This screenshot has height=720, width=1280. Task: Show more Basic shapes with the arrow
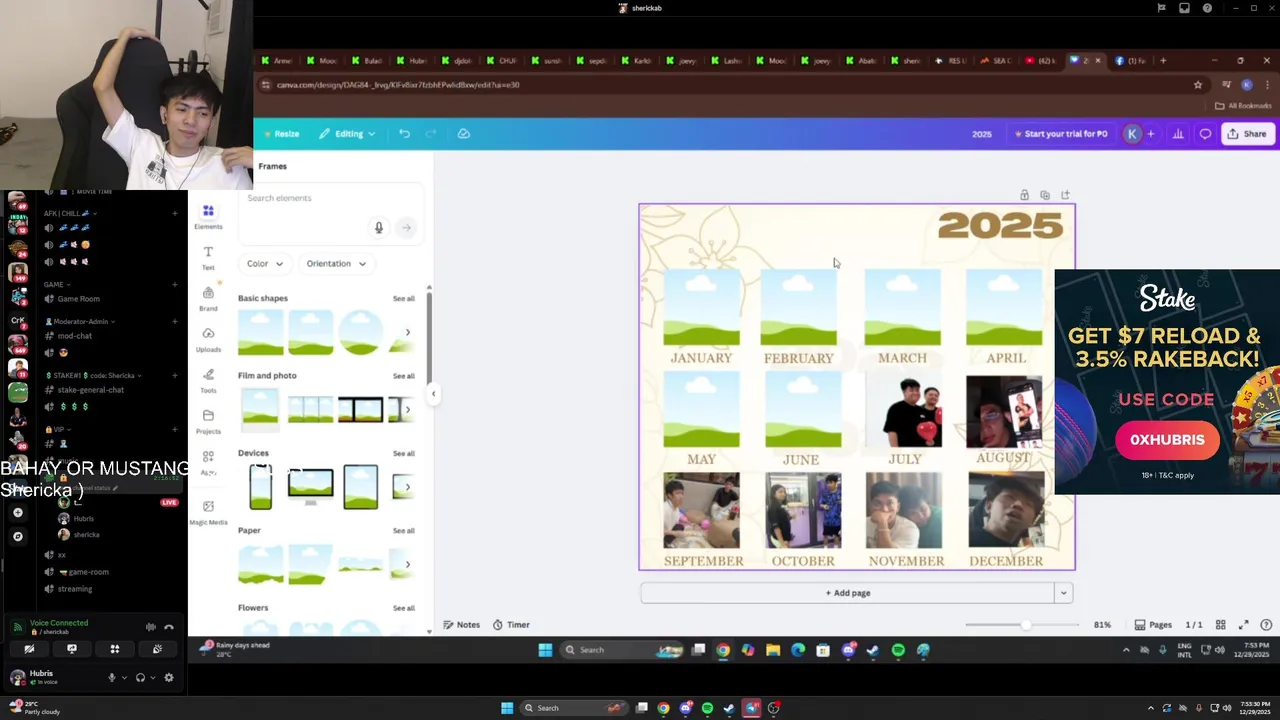(x=407, y=332)
